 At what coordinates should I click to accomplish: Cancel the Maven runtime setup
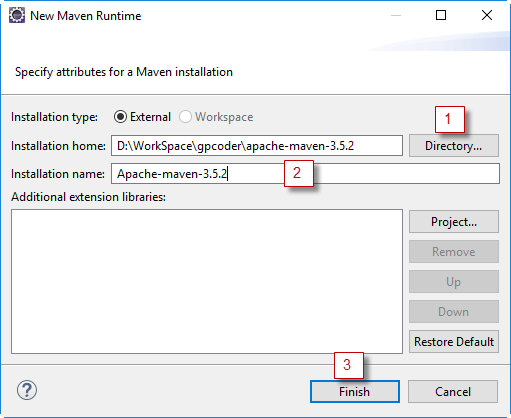pos(453,392)
